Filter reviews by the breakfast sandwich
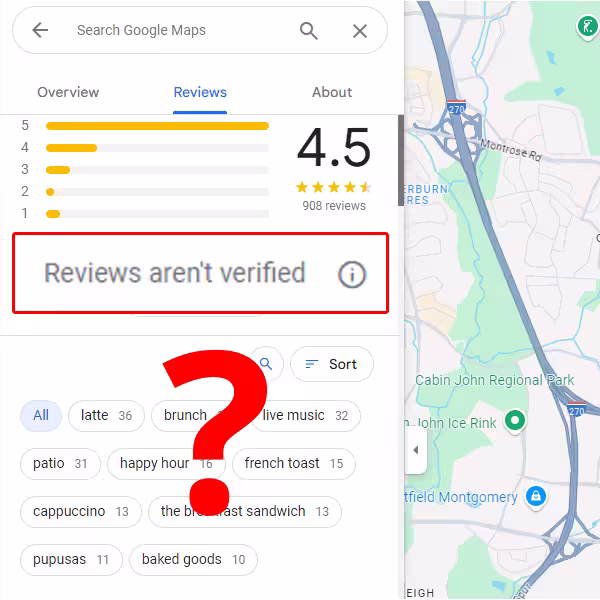The height and width of the screenshot is (600, 600). pos(245,512)
